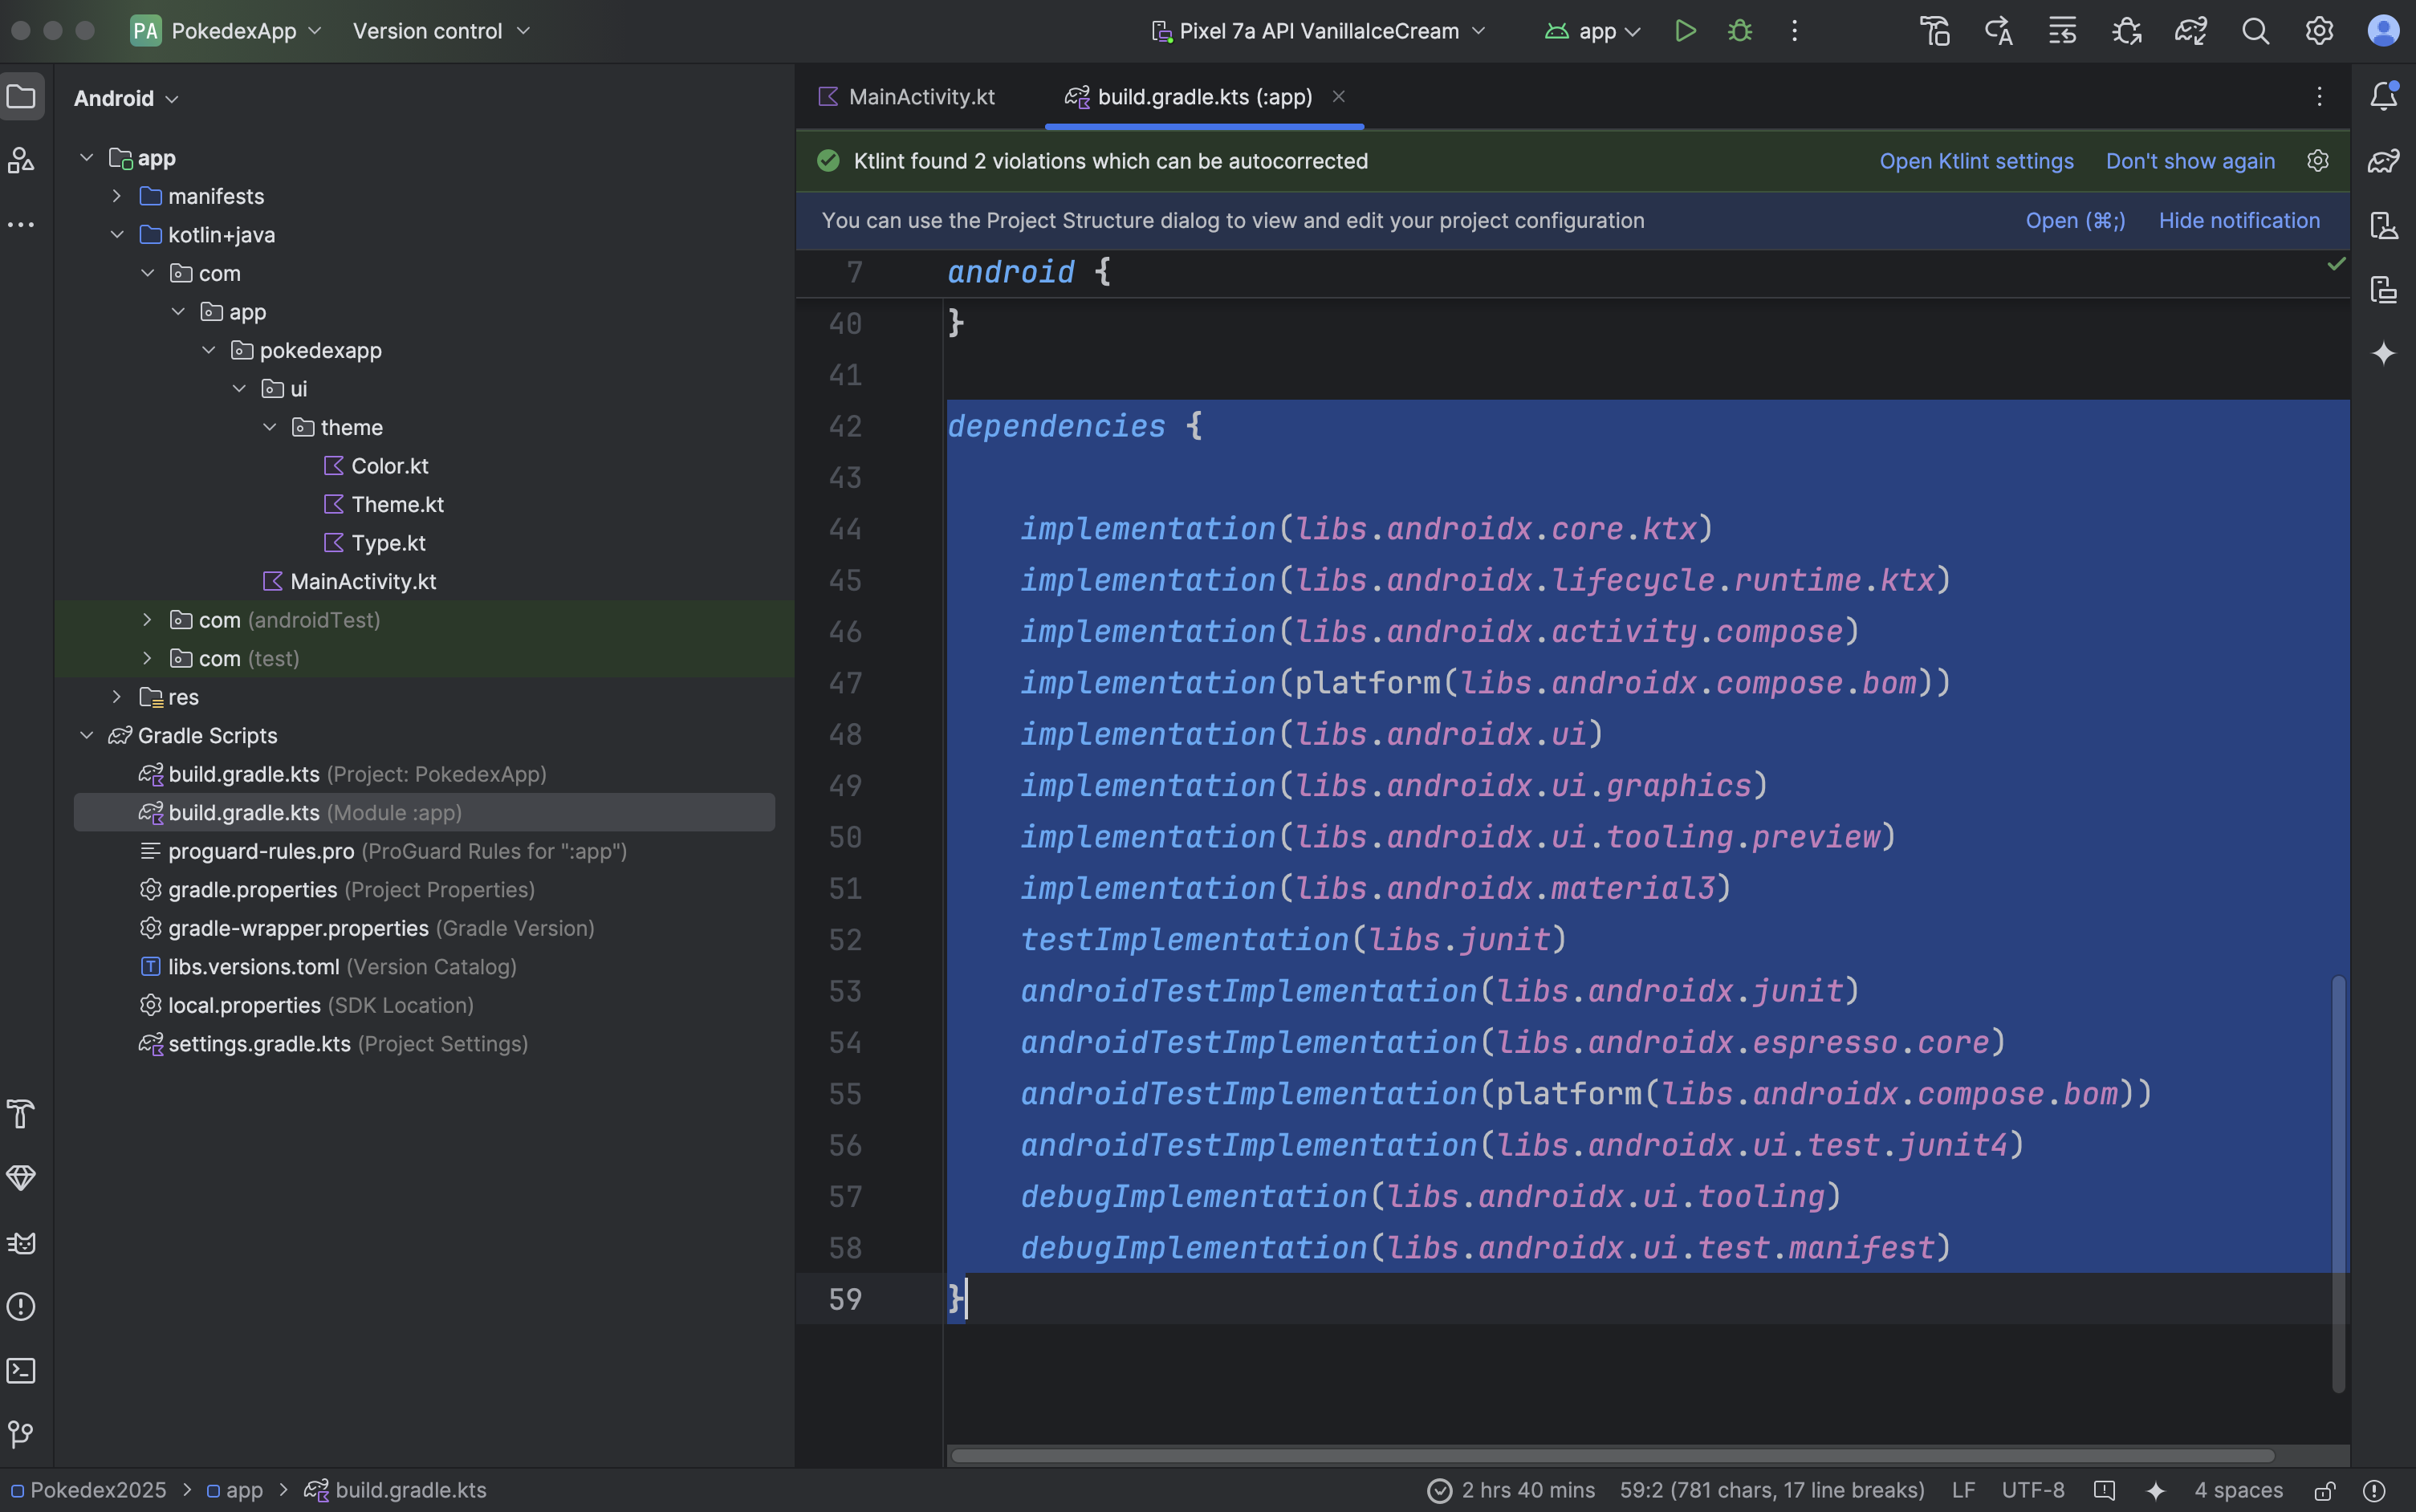2416x1512 pixels.
Task: Toggle the Project tool window folder icon
Action: [21, 97]
